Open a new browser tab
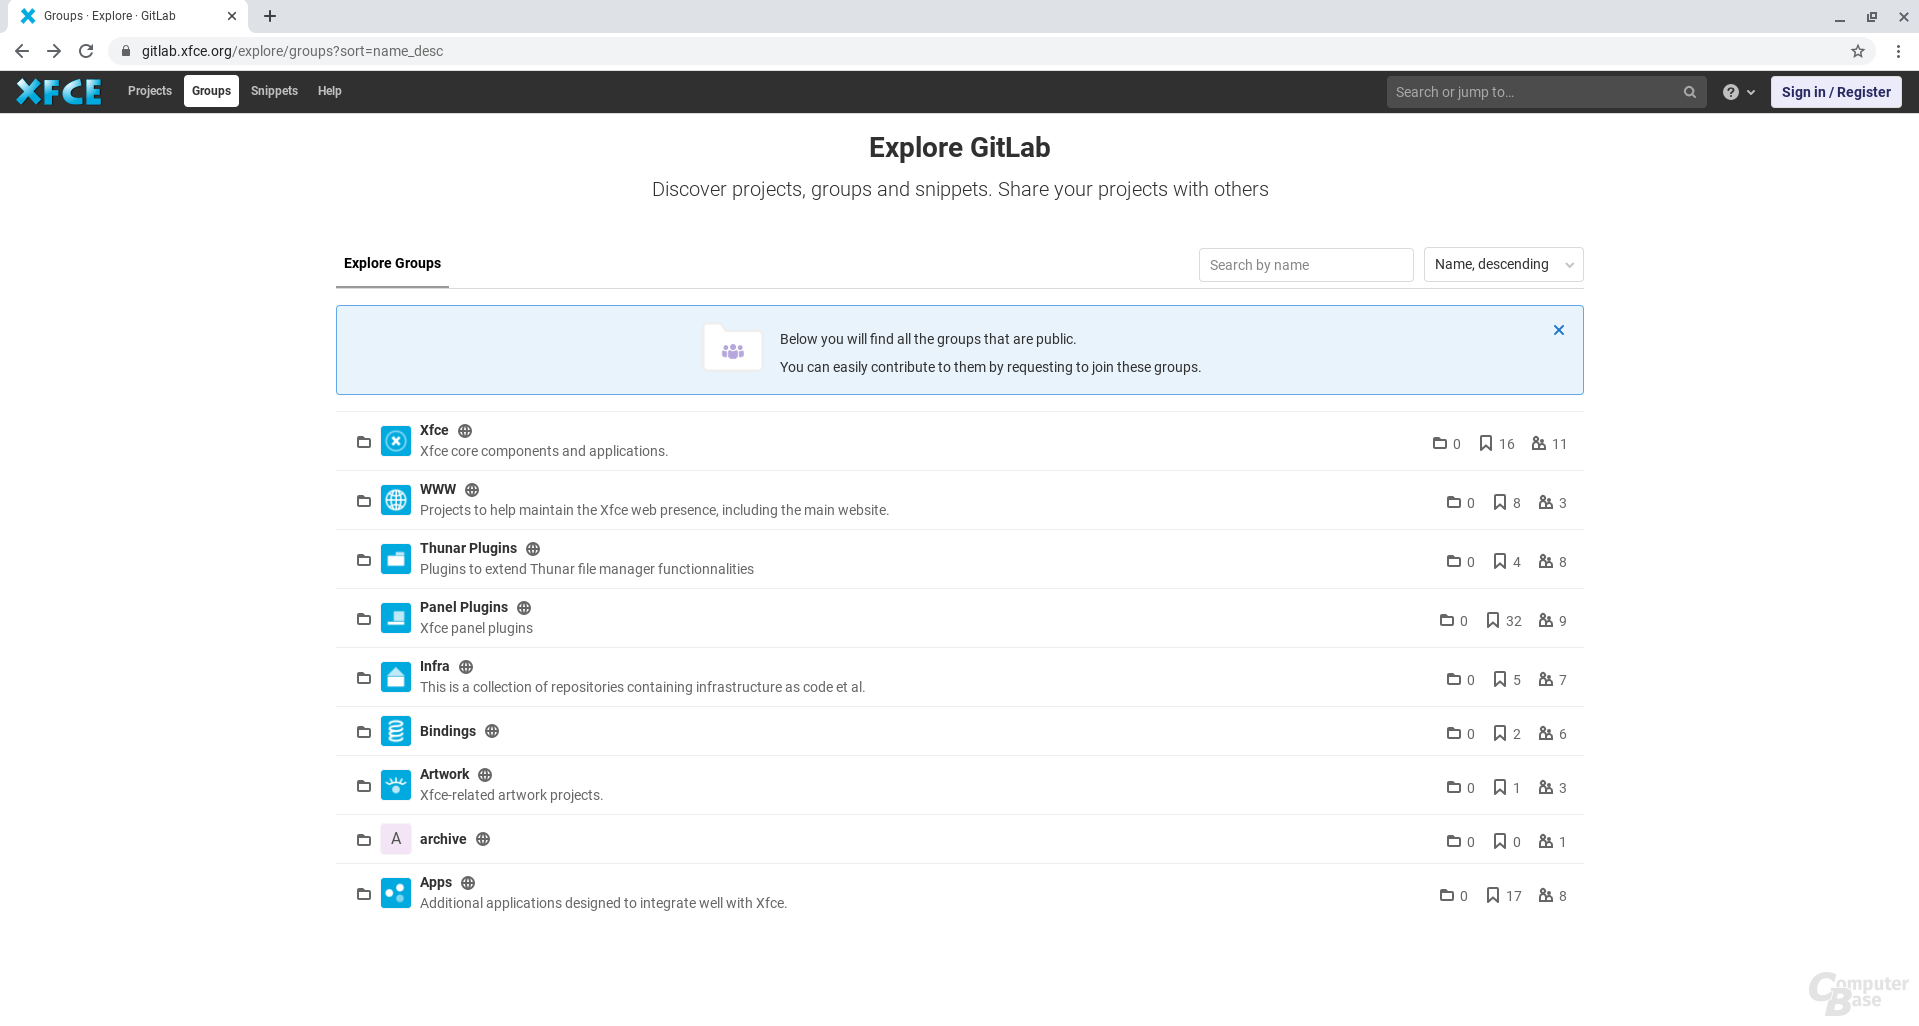 point(270,16)
